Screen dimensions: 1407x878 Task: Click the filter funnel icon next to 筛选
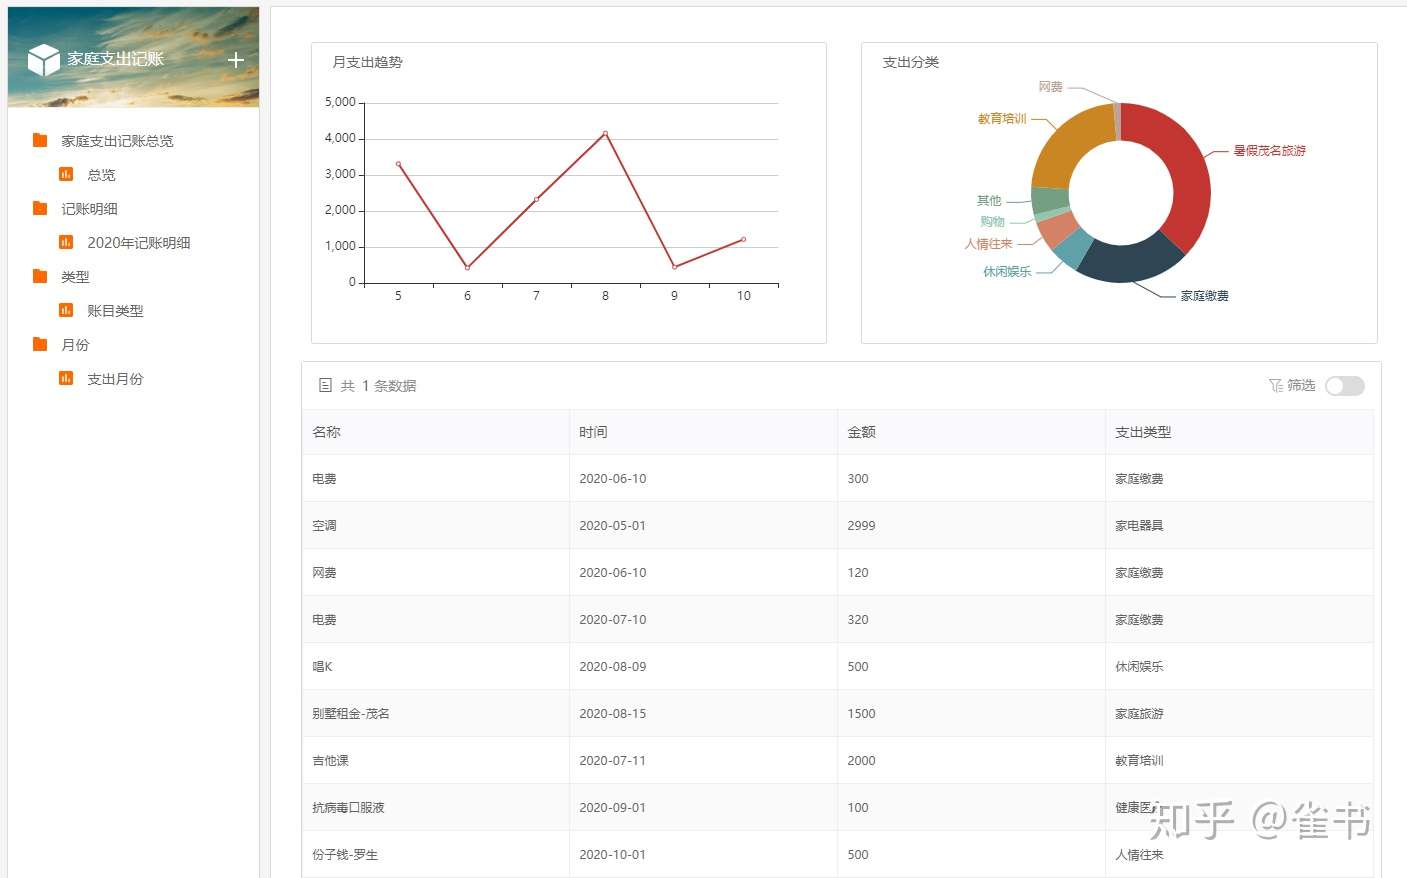click(x=1275, y=386)
